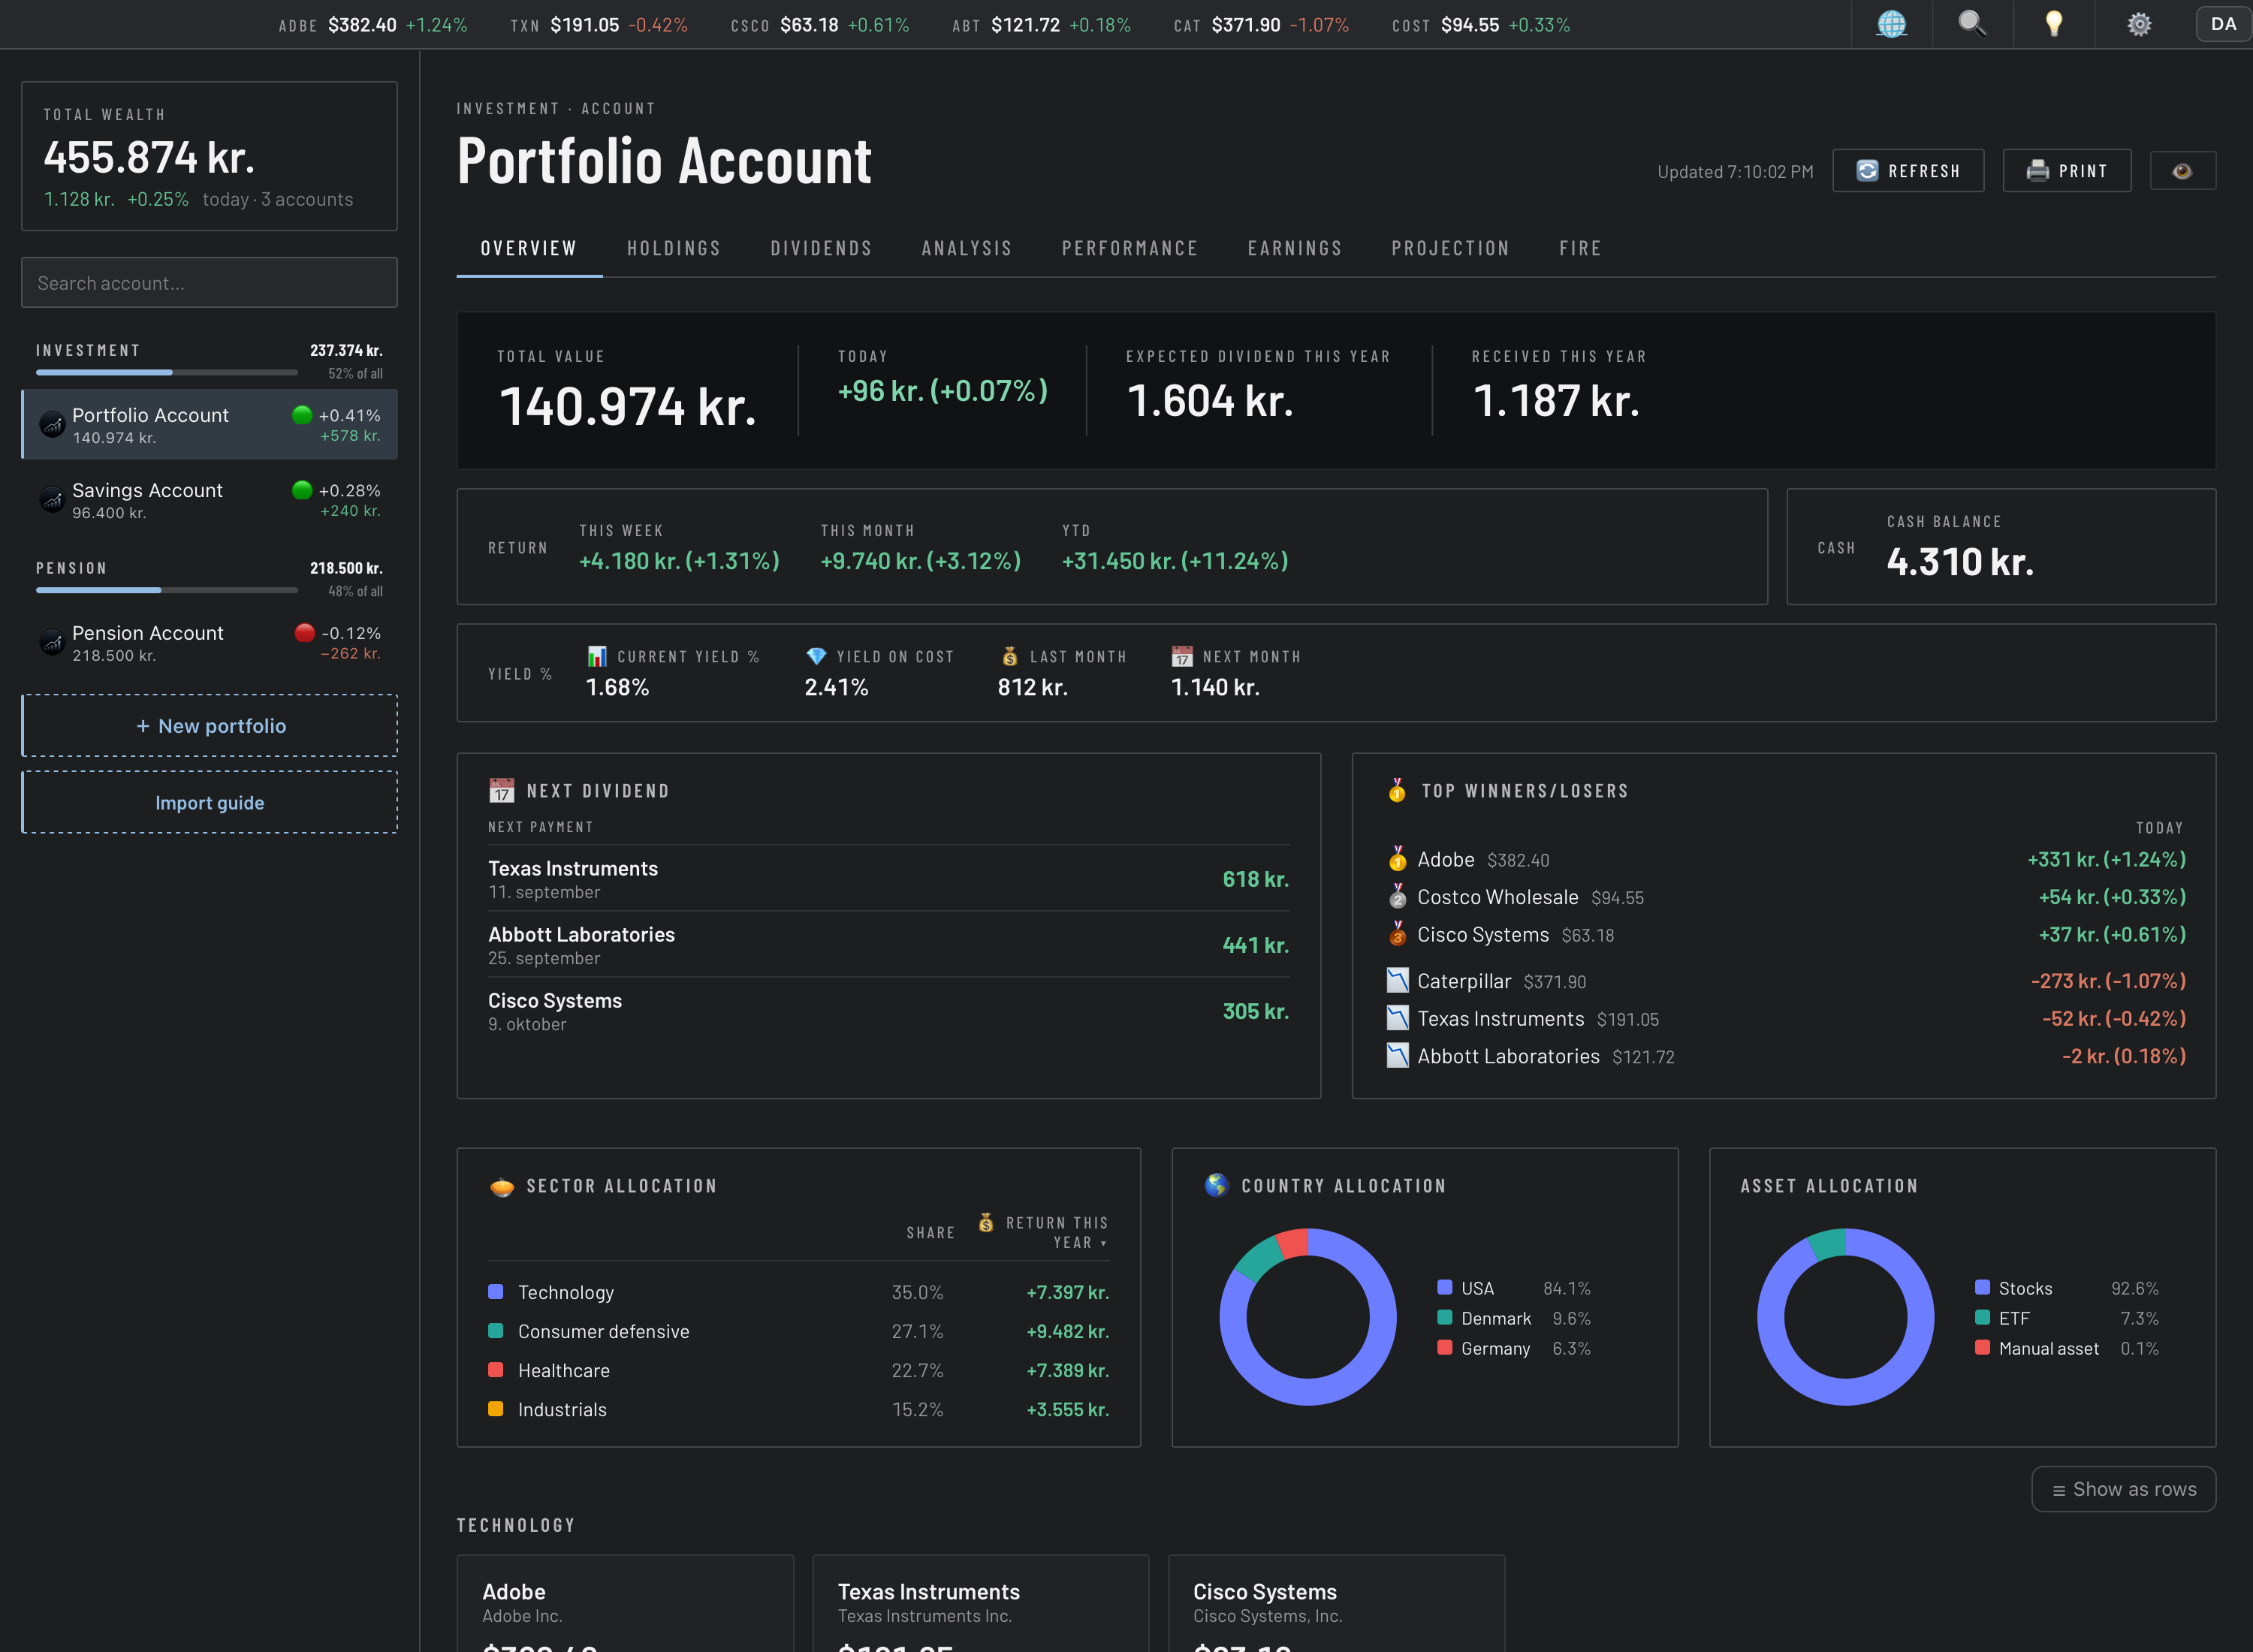Open the Projection tab
This screenshot has width=2253, height=1652.
pyautogui.click(x=1450, y=248)
